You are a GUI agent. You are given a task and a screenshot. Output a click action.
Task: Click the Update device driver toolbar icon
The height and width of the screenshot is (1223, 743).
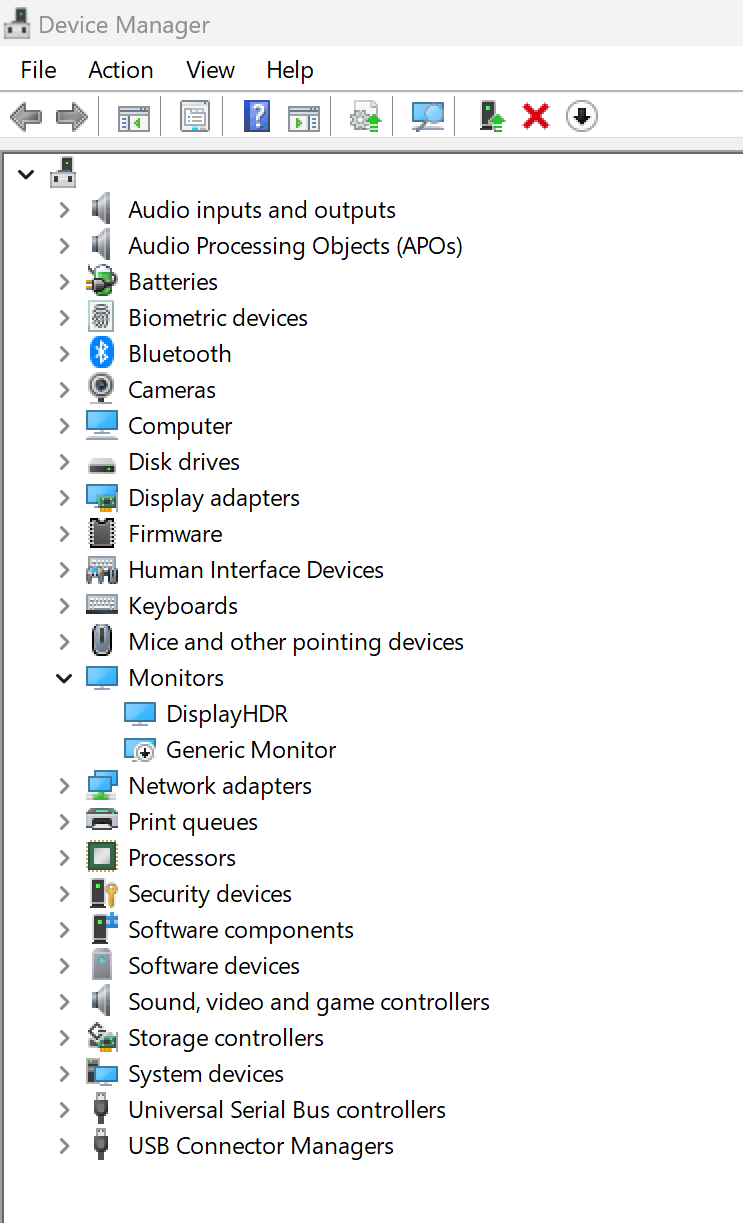tap(365, 117)
